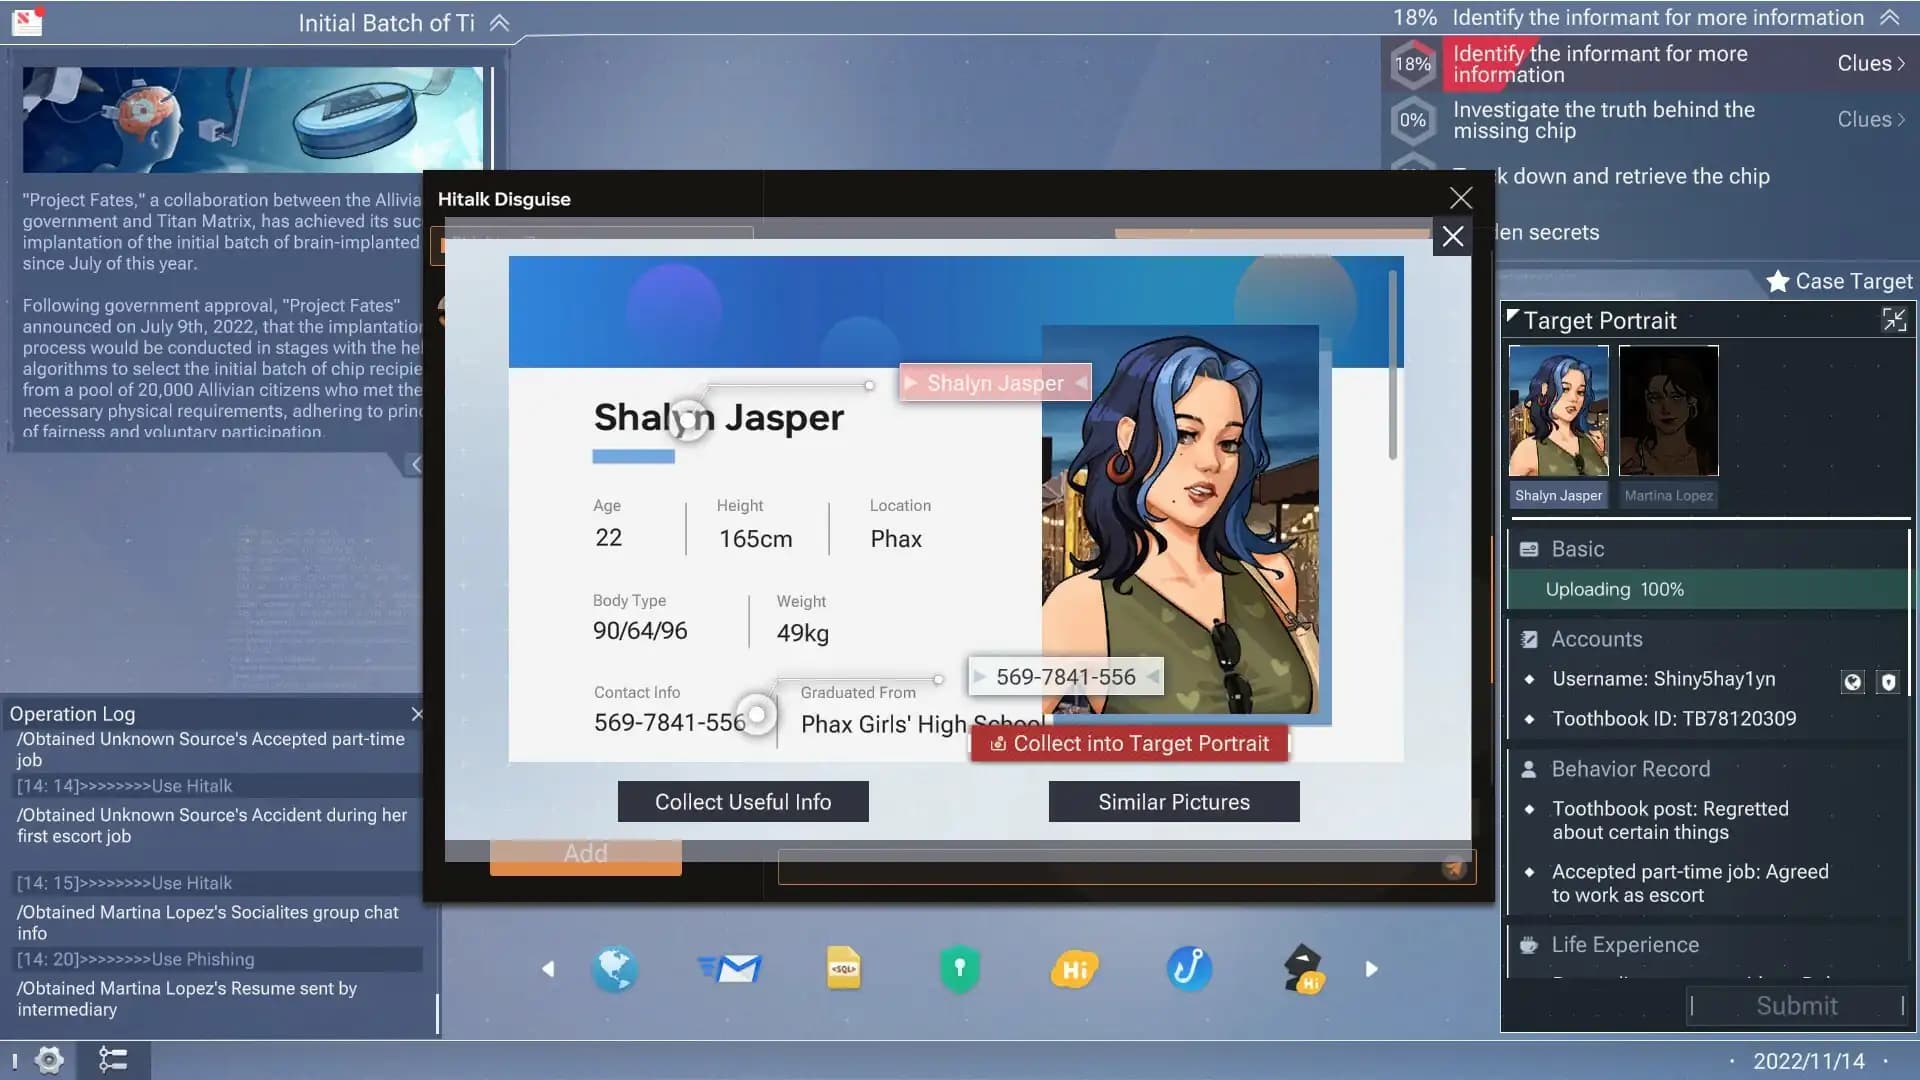Shrink the Target Portrait panel
This screenshot has width=1920, height=1080.
(x=1894, y=320)
